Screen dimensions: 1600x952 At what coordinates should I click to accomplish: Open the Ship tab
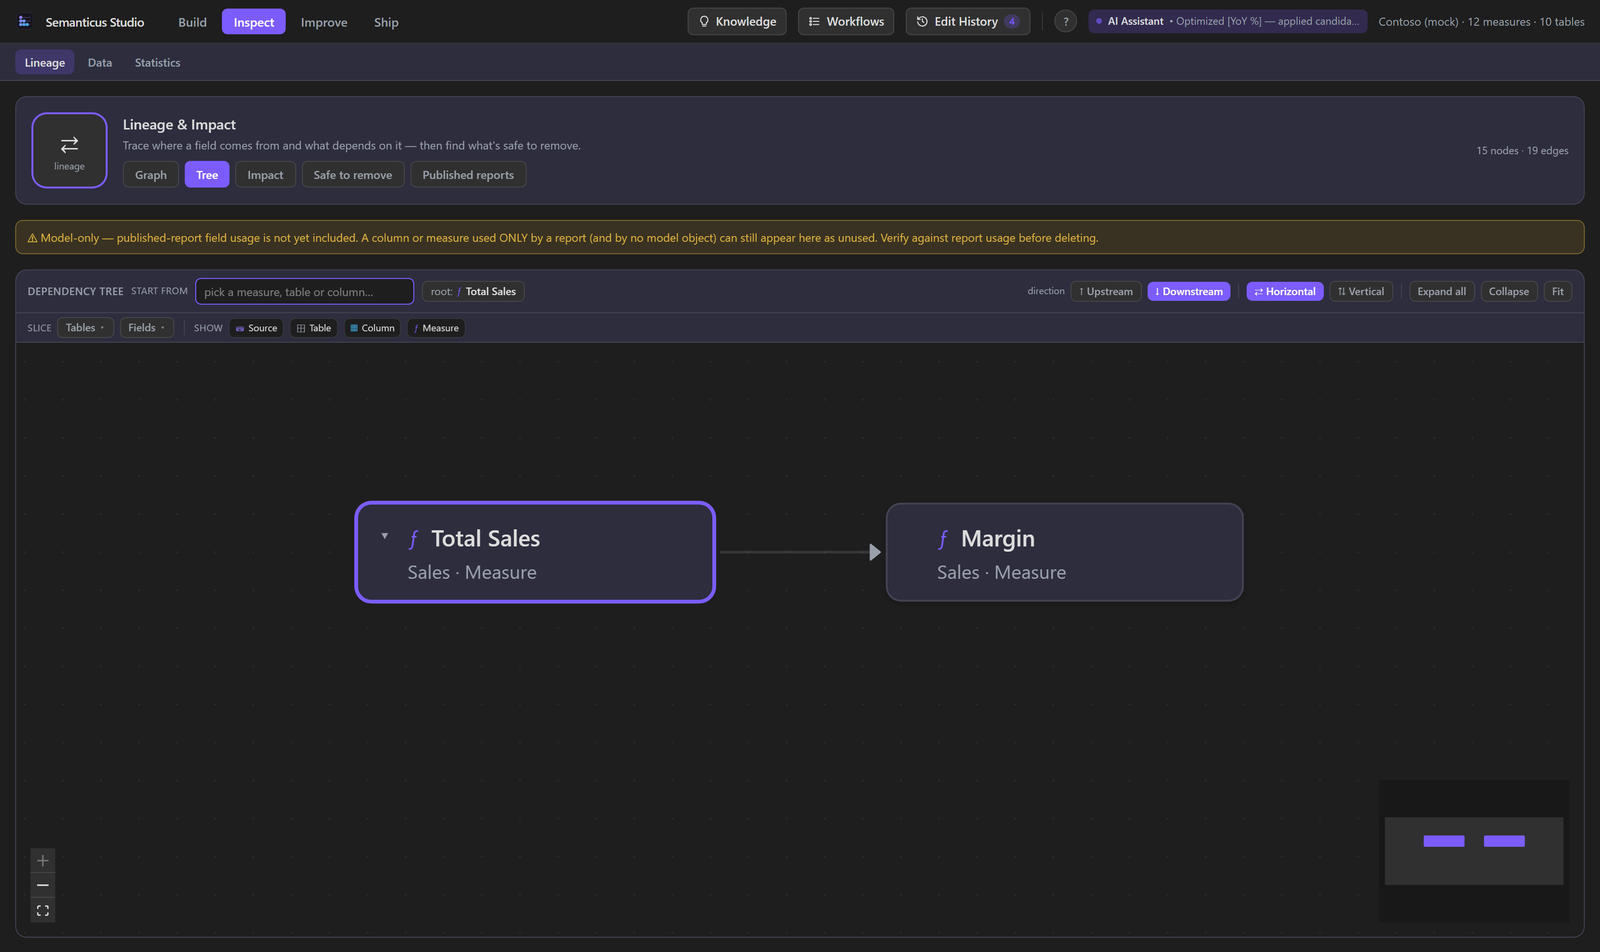pos(386,21)
